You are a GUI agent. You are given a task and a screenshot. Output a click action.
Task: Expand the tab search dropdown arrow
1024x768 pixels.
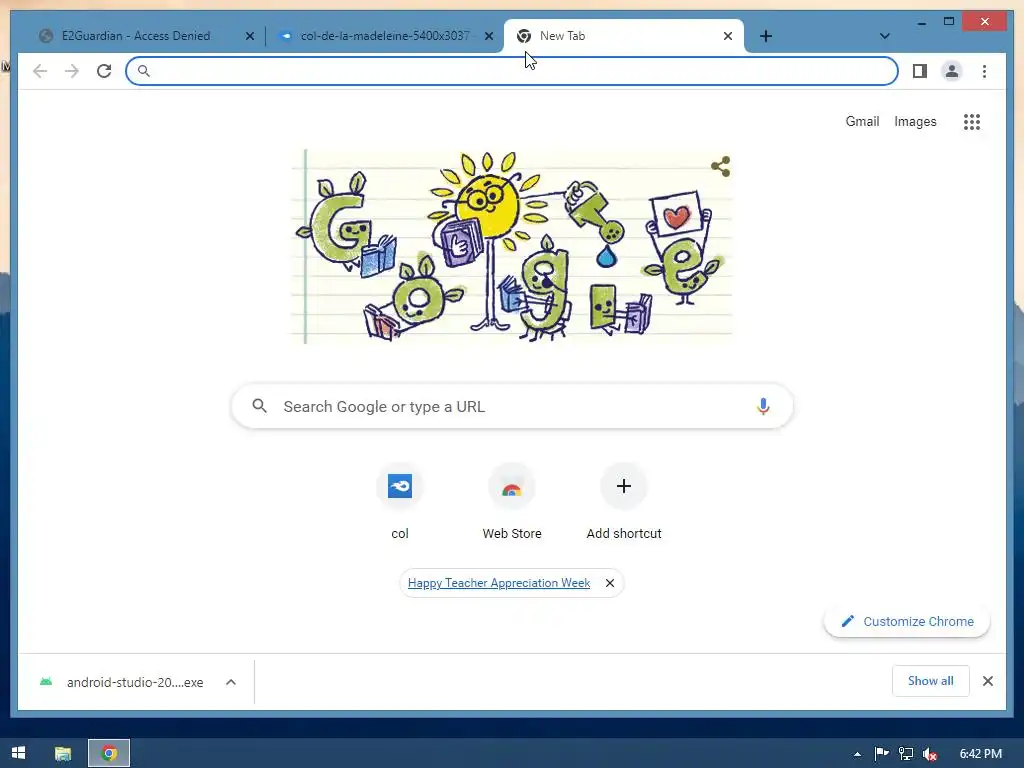pos(884,37)
